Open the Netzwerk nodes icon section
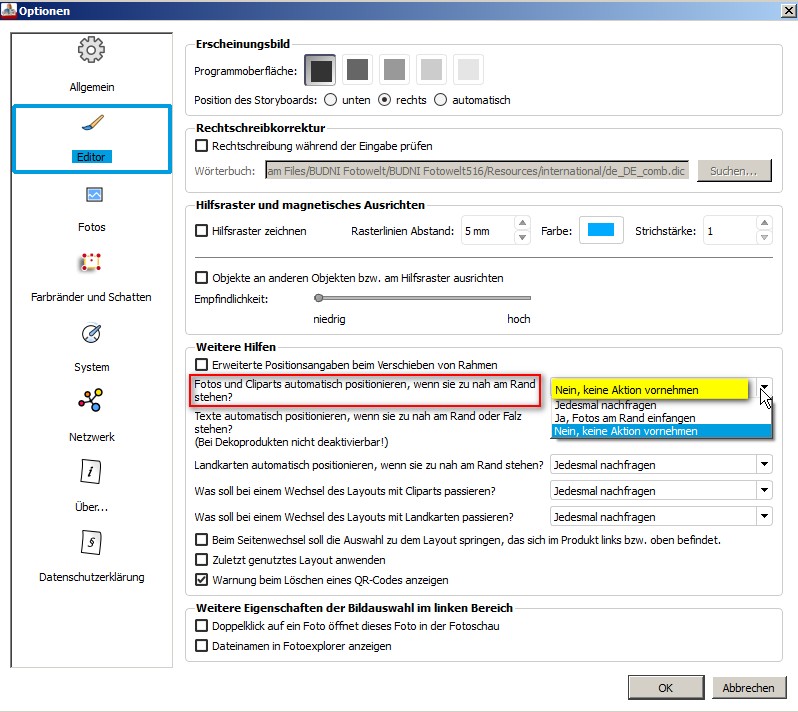This screenshot has width=798, height=712. [91, 400]
